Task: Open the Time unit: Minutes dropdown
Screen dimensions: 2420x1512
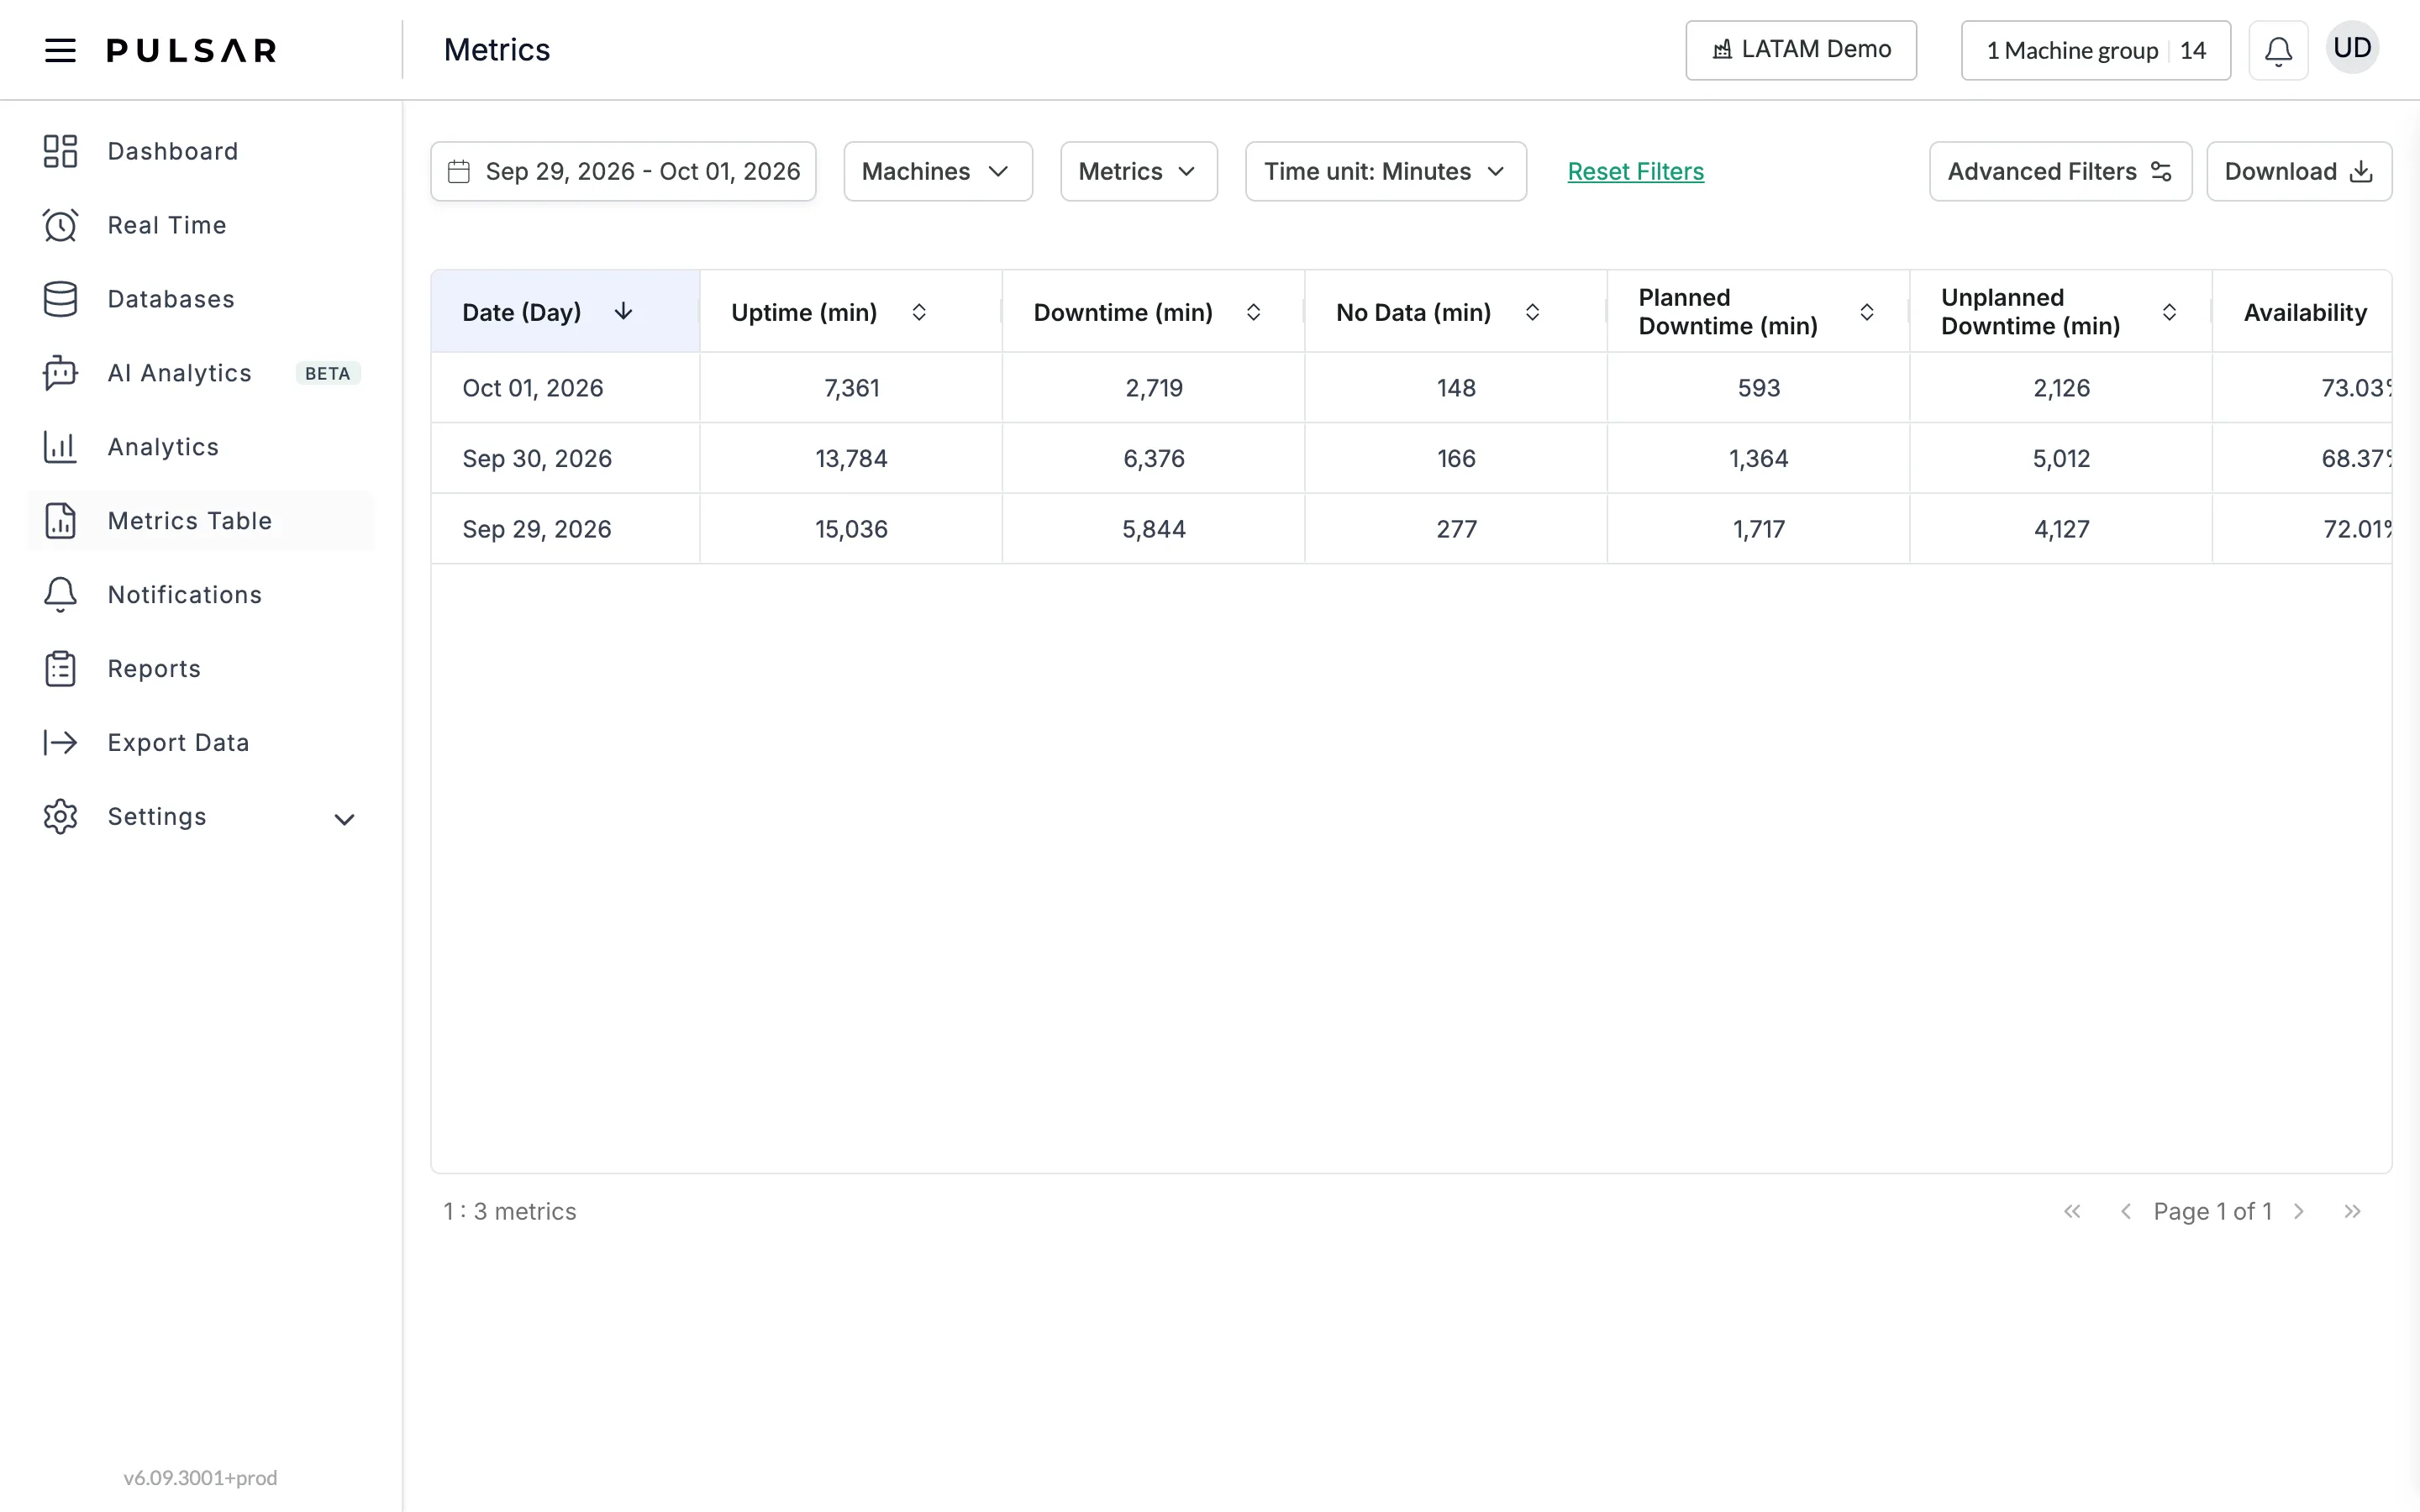Action: pyautogui.click(x=1385, y=171)
